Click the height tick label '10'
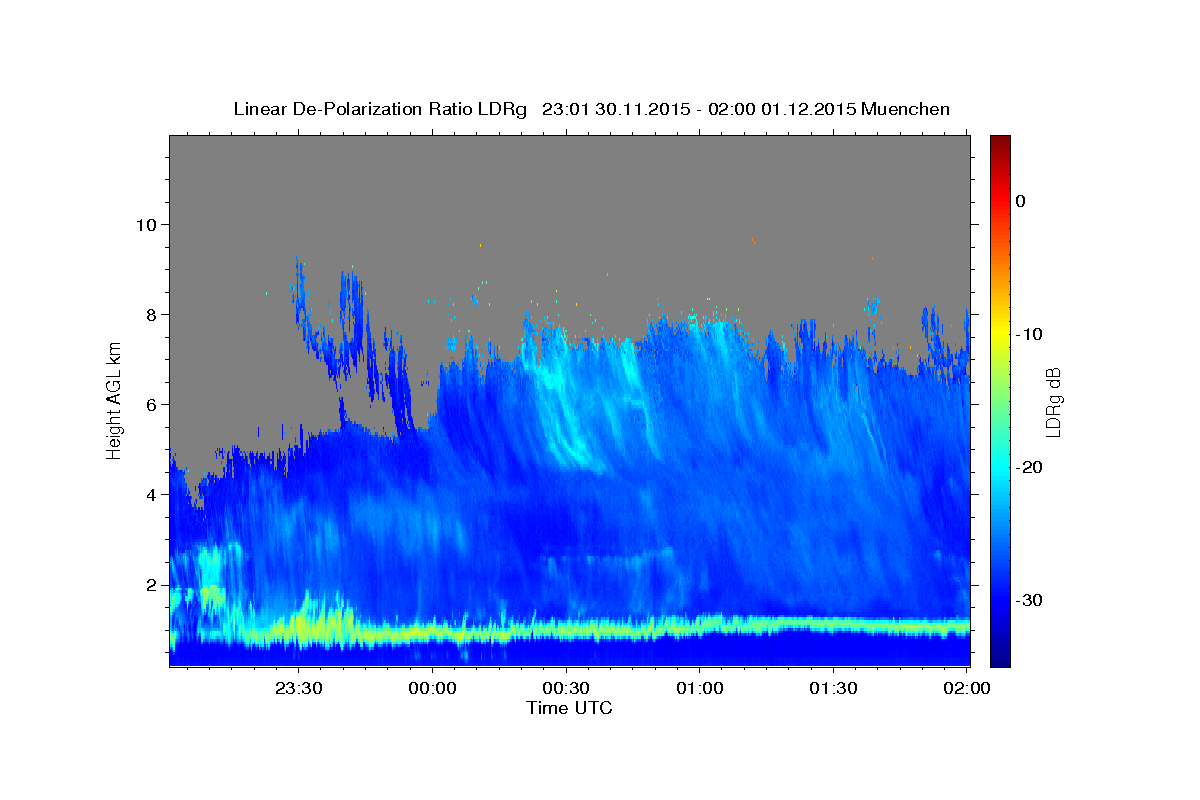This screenshot has height=800, width=1200. [145, 224]
